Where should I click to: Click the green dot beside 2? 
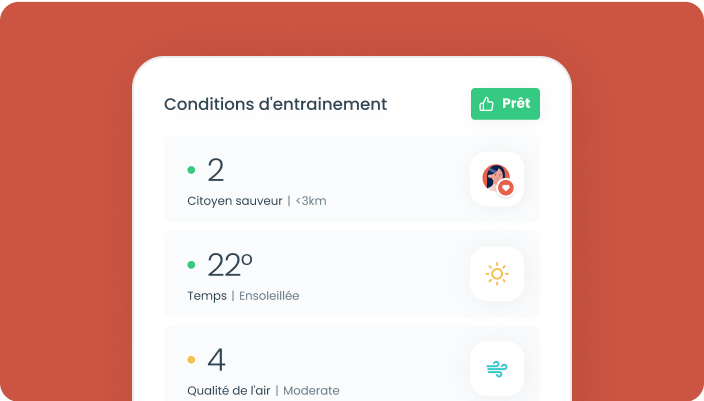point(191,170)
